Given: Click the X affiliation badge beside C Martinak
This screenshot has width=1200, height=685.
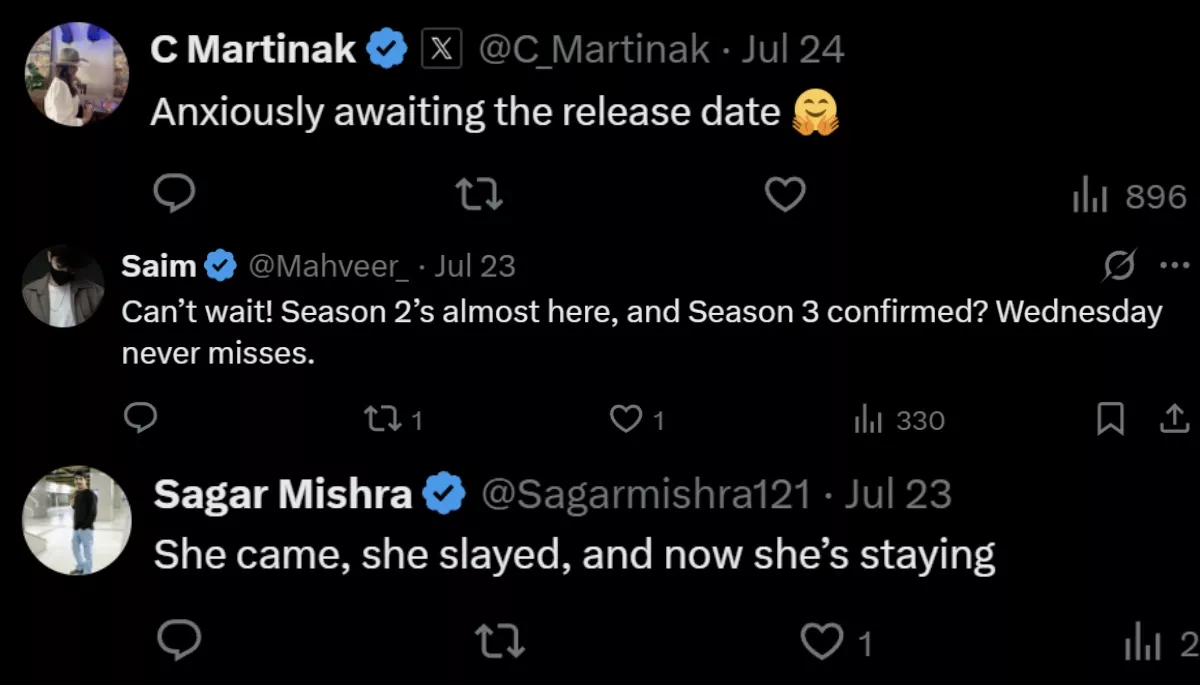Looking at the screenshot, I should [x=441, y=49].
